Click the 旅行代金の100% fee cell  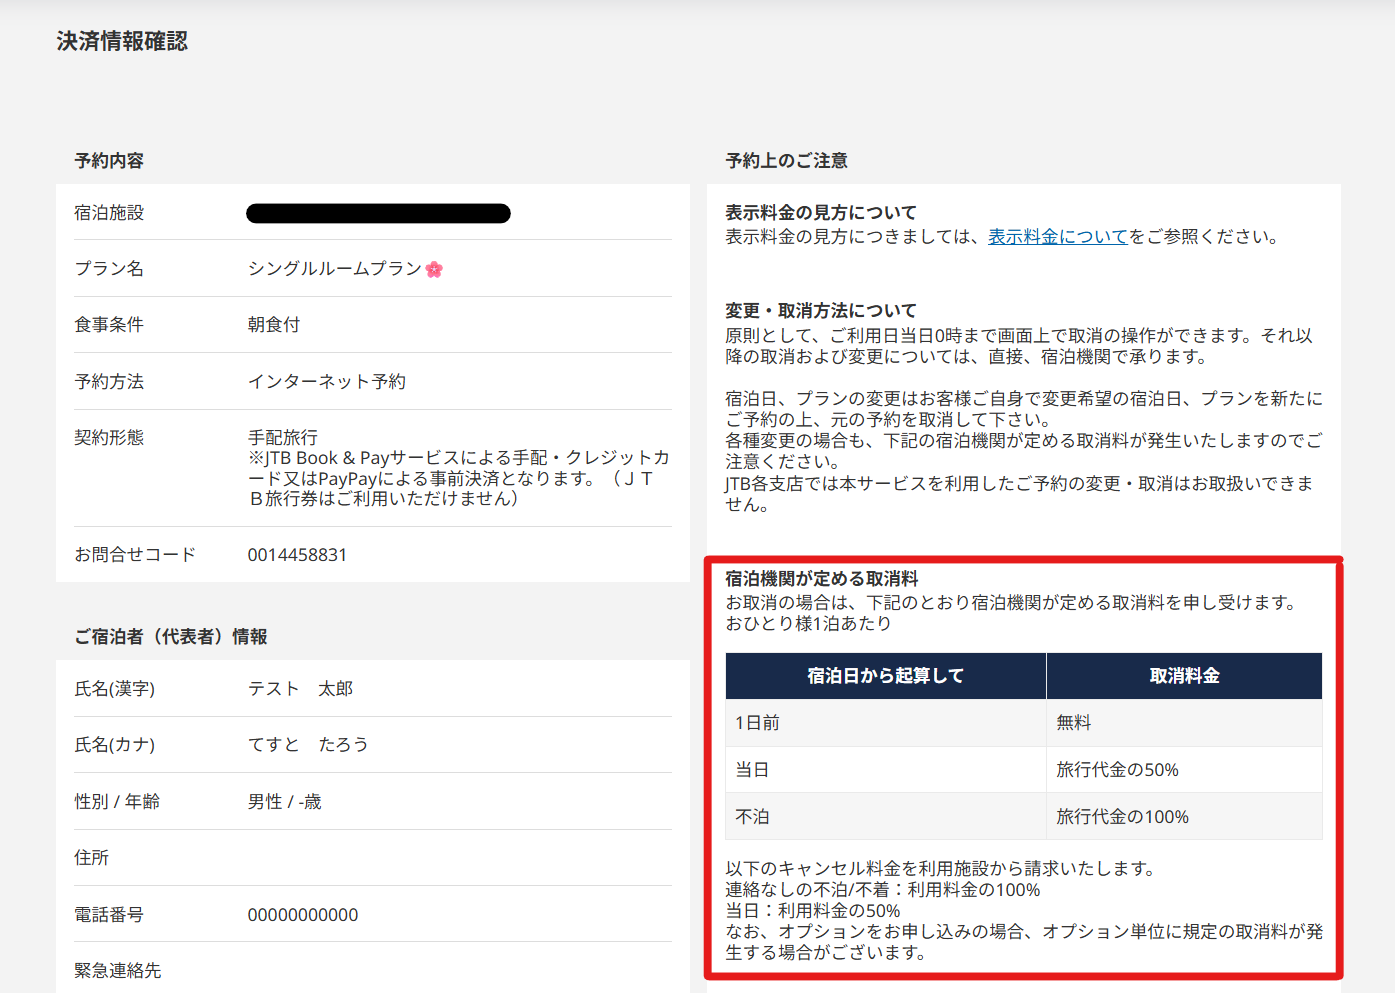(1122, 817)
